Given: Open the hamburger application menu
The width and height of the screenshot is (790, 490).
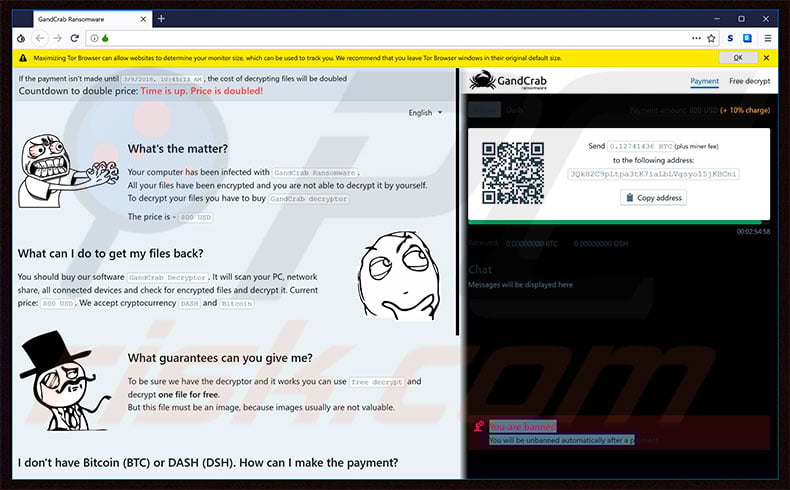Looking at the screenshot, I should pos(767,38).
